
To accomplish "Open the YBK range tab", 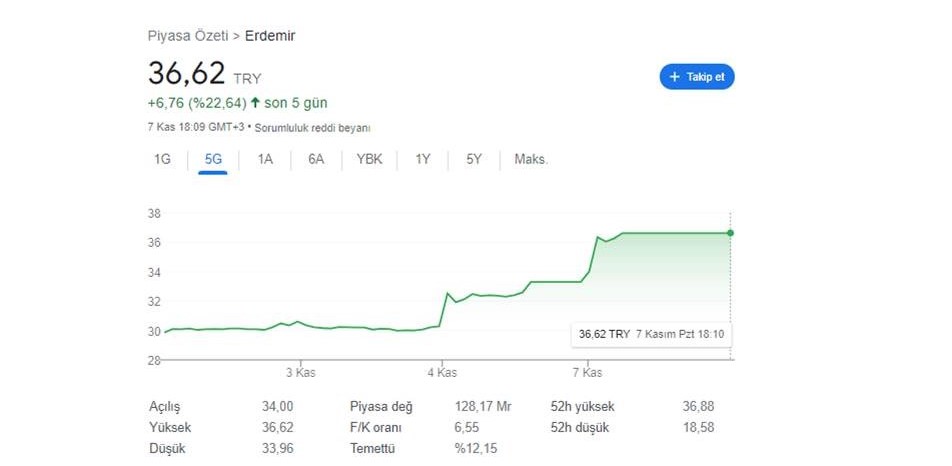I will point(369,160).
